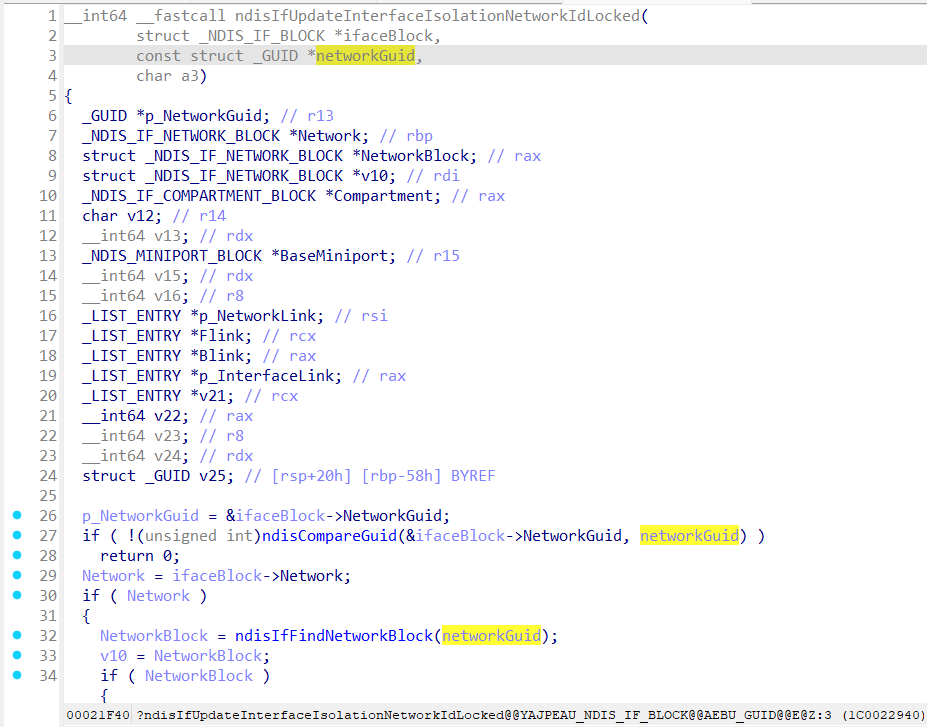927x727 pixels.
Task: Select p_NetworkLink declaration on line 16
Action: 270,316
